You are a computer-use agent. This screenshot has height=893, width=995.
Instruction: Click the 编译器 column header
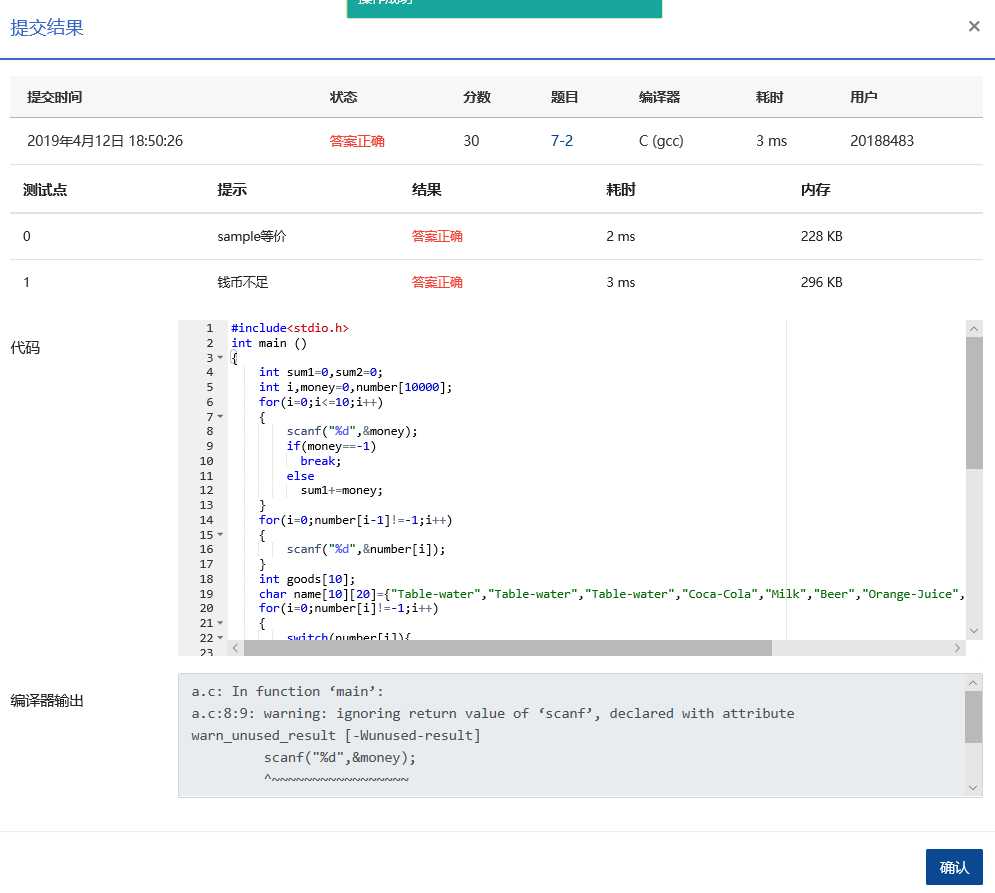coord(659,97)
